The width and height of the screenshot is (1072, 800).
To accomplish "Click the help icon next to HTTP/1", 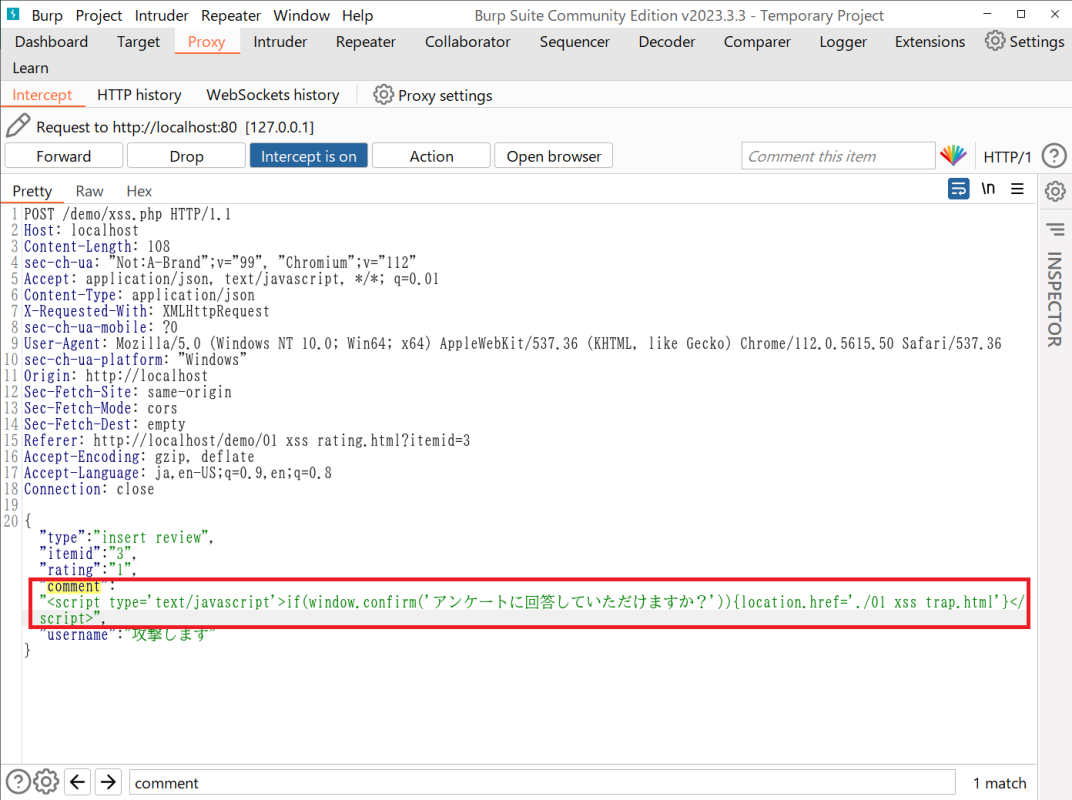I will pos(1053,156).
